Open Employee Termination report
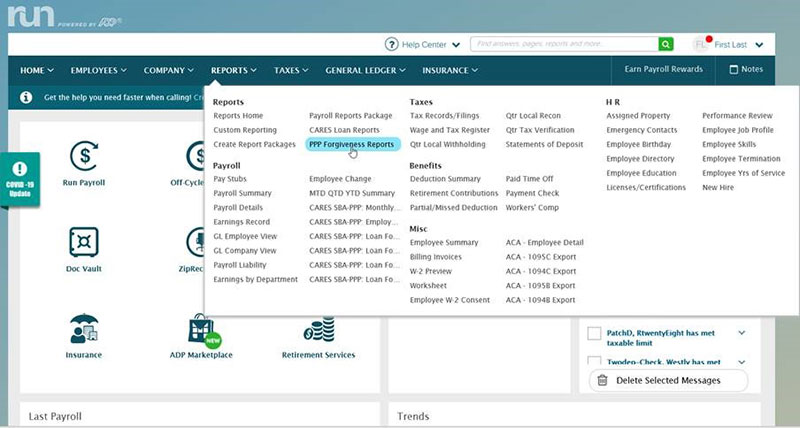 [741, 159]
